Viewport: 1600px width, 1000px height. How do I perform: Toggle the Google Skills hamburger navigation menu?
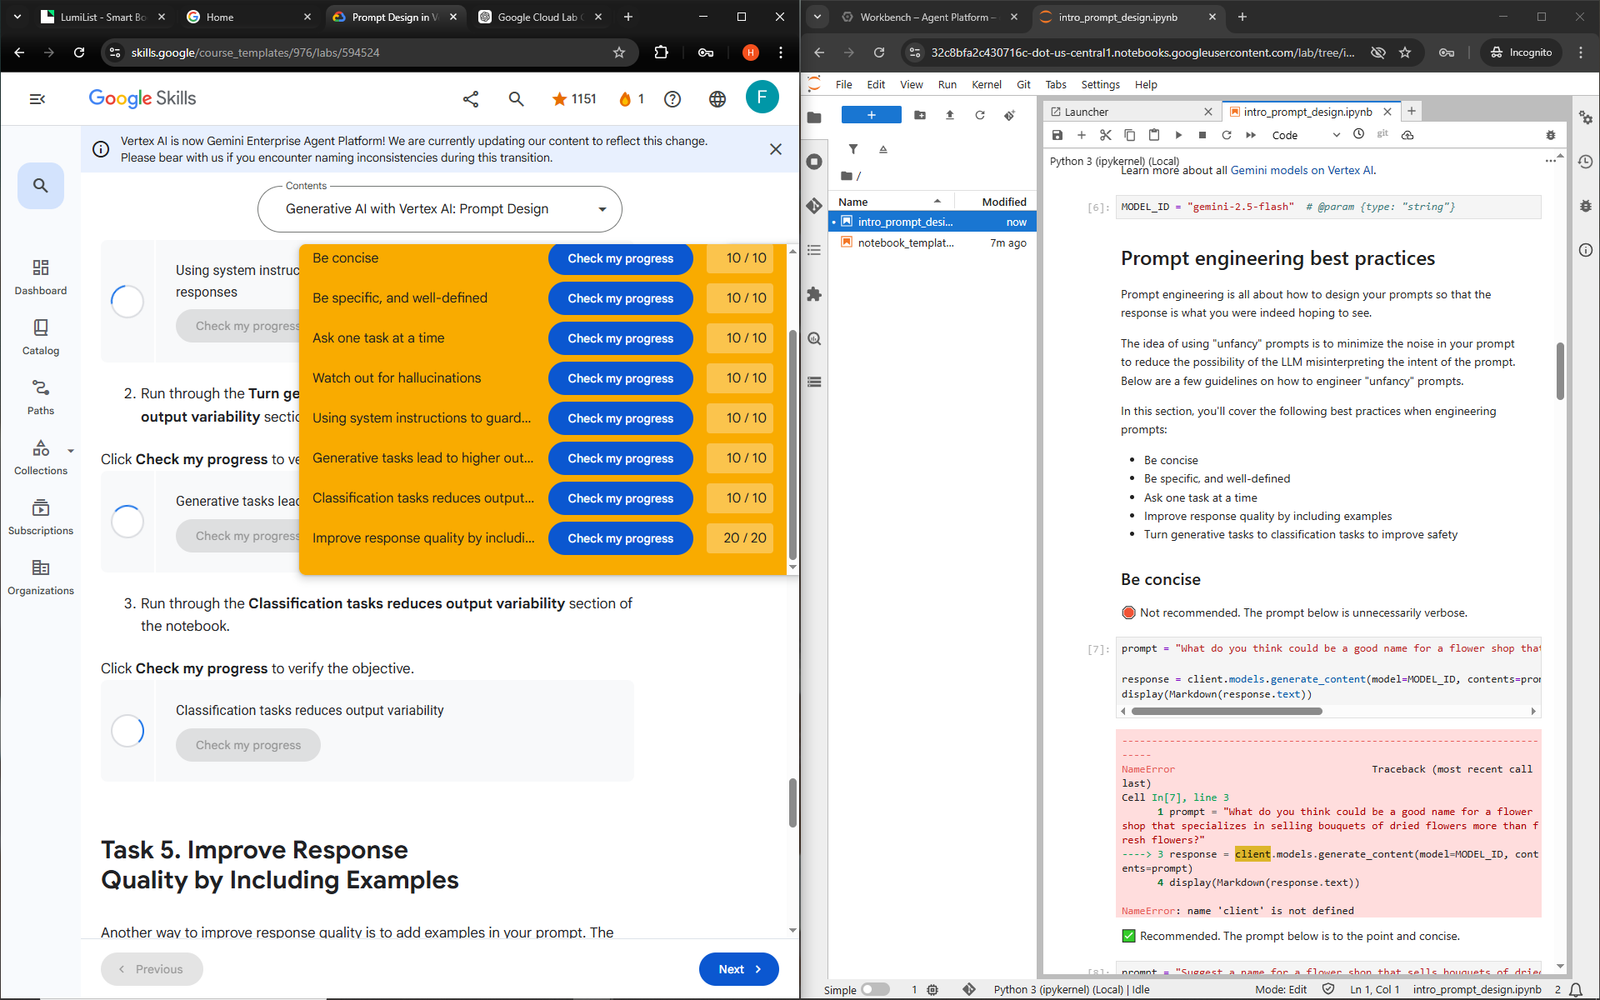coord(37,99)
